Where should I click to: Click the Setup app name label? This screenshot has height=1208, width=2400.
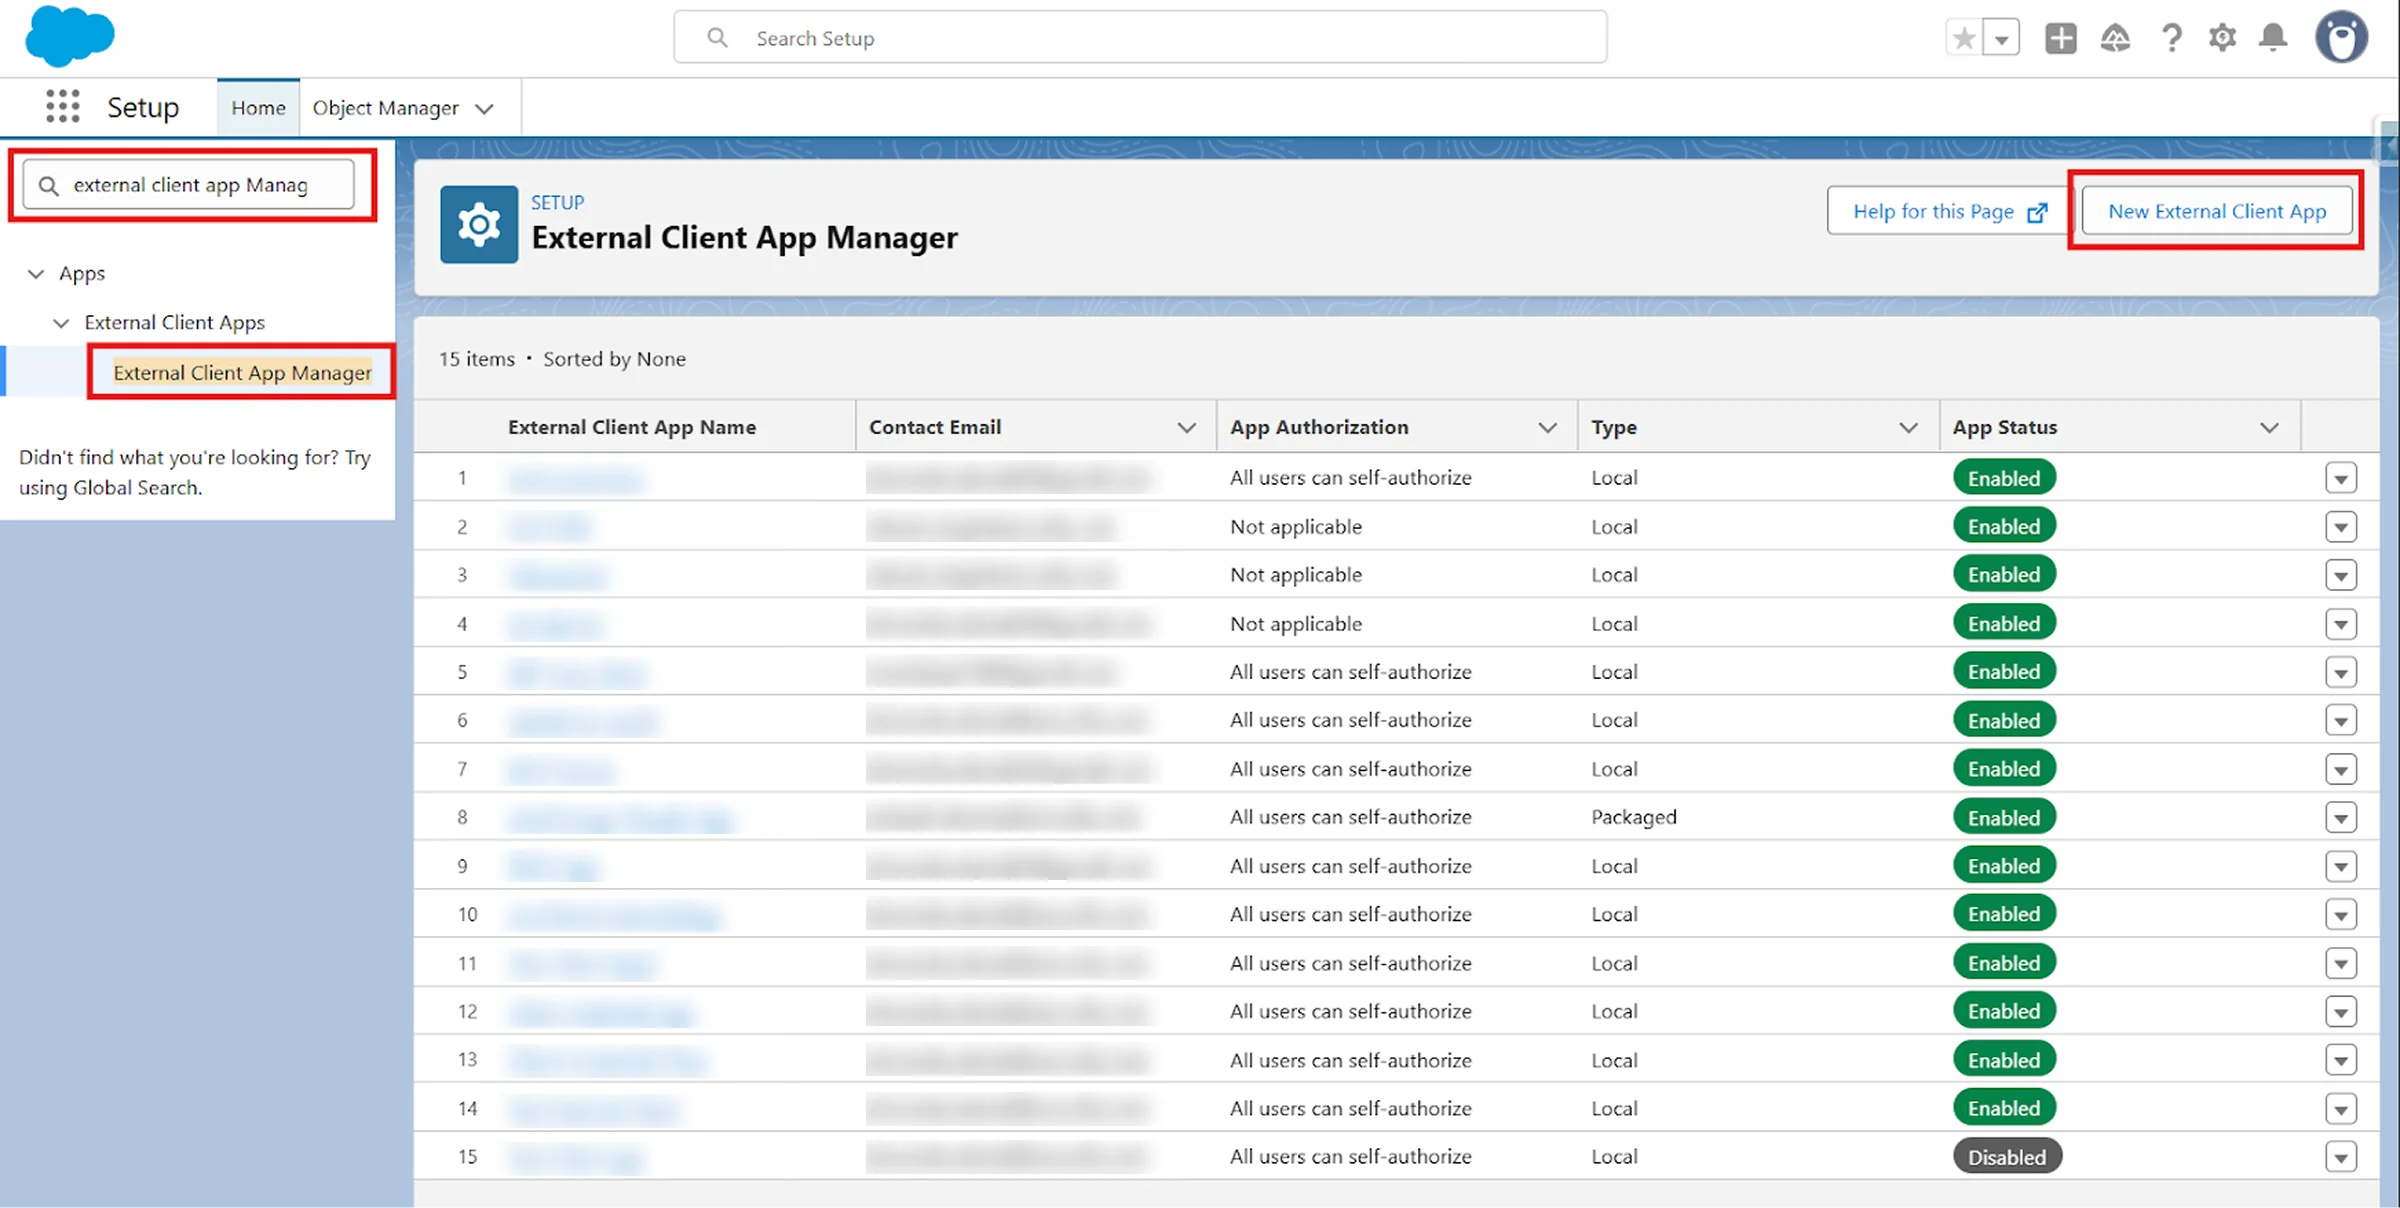pos(143,107)
